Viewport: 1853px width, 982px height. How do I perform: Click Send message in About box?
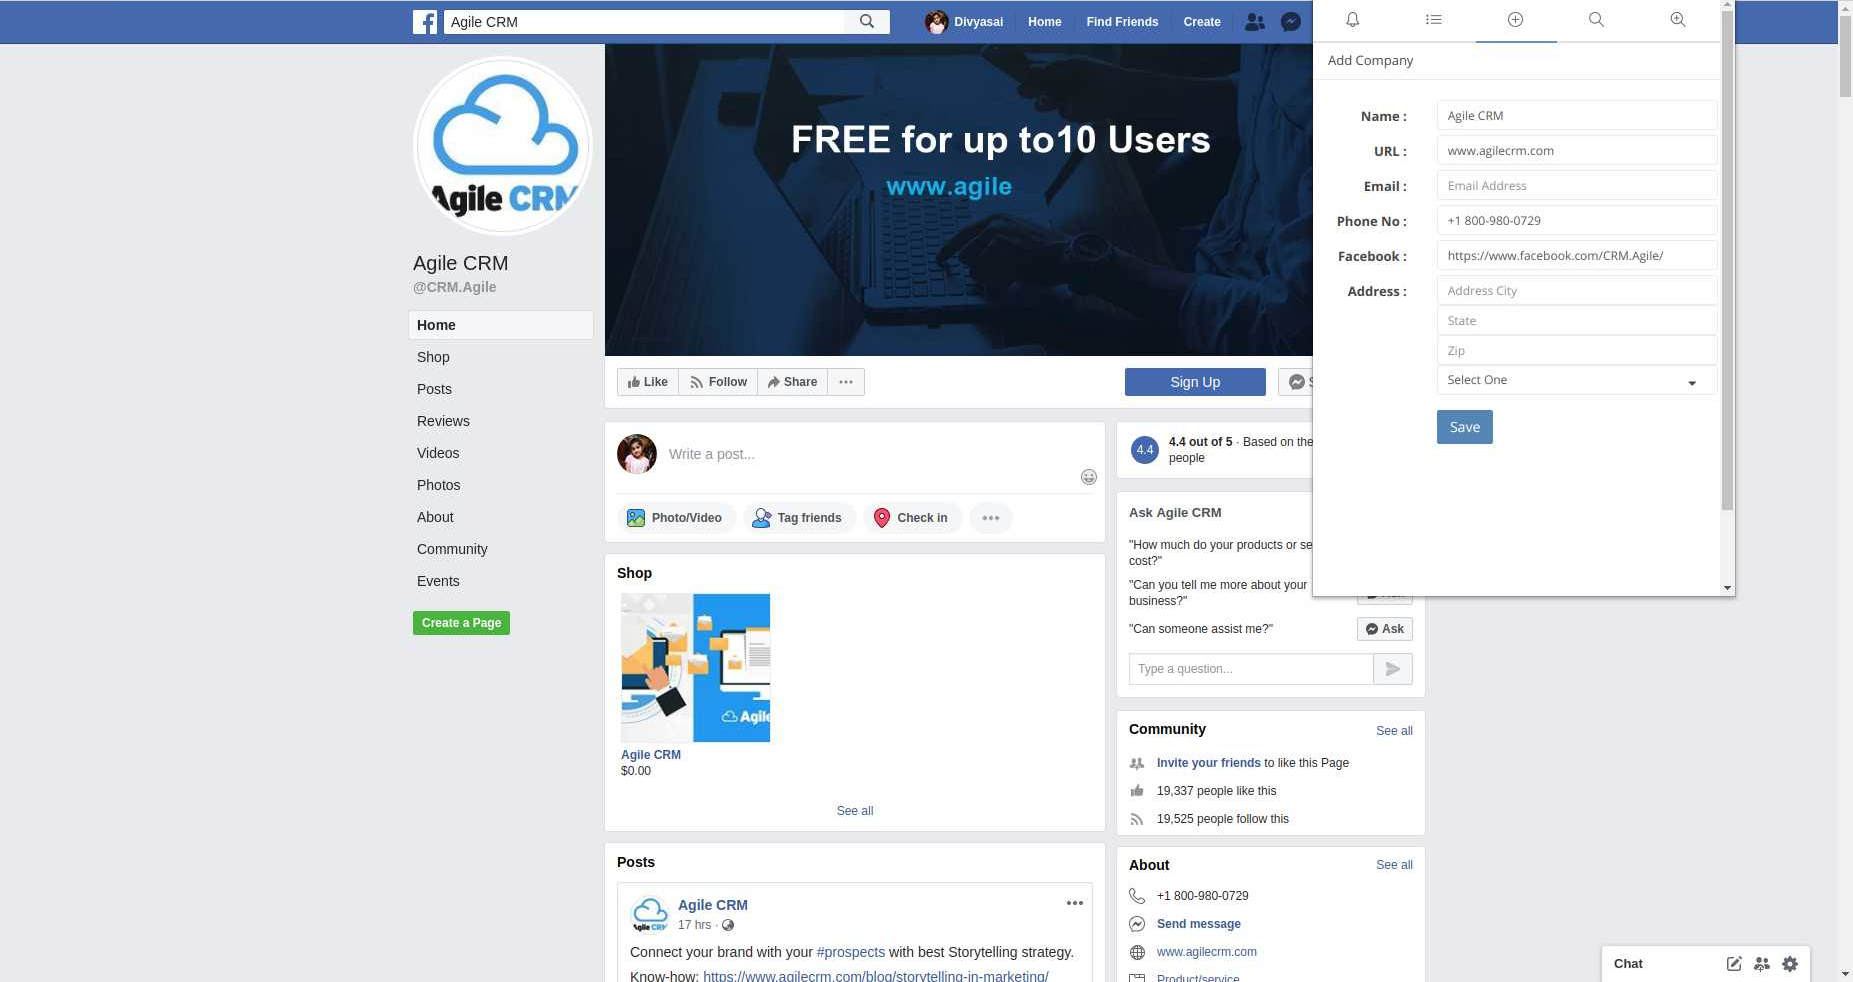(1199, 924)
